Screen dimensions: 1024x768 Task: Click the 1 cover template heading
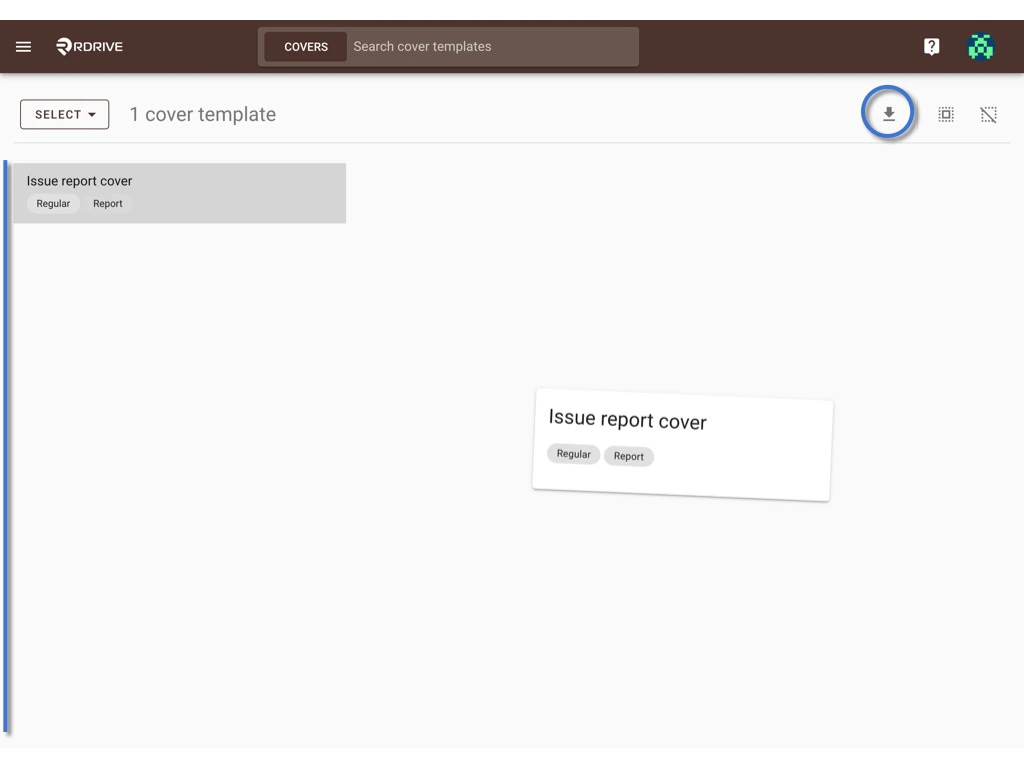tap(202, 114)
